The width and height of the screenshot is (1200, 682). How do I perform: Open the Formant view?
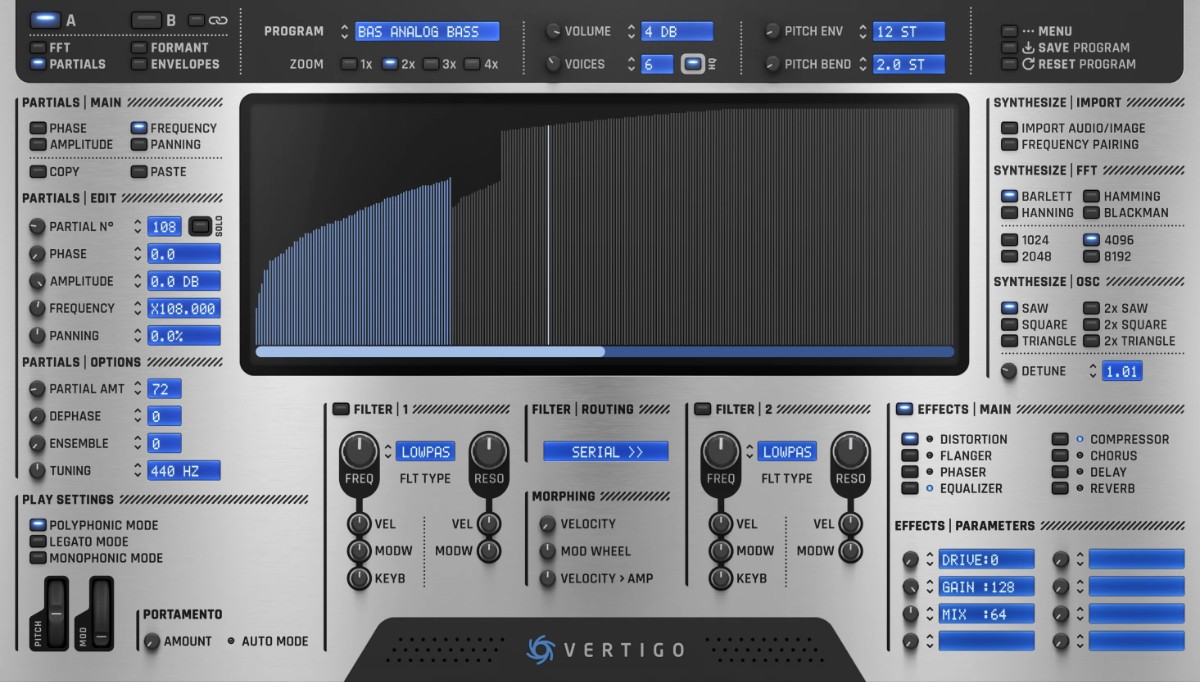tap(140, 47)
